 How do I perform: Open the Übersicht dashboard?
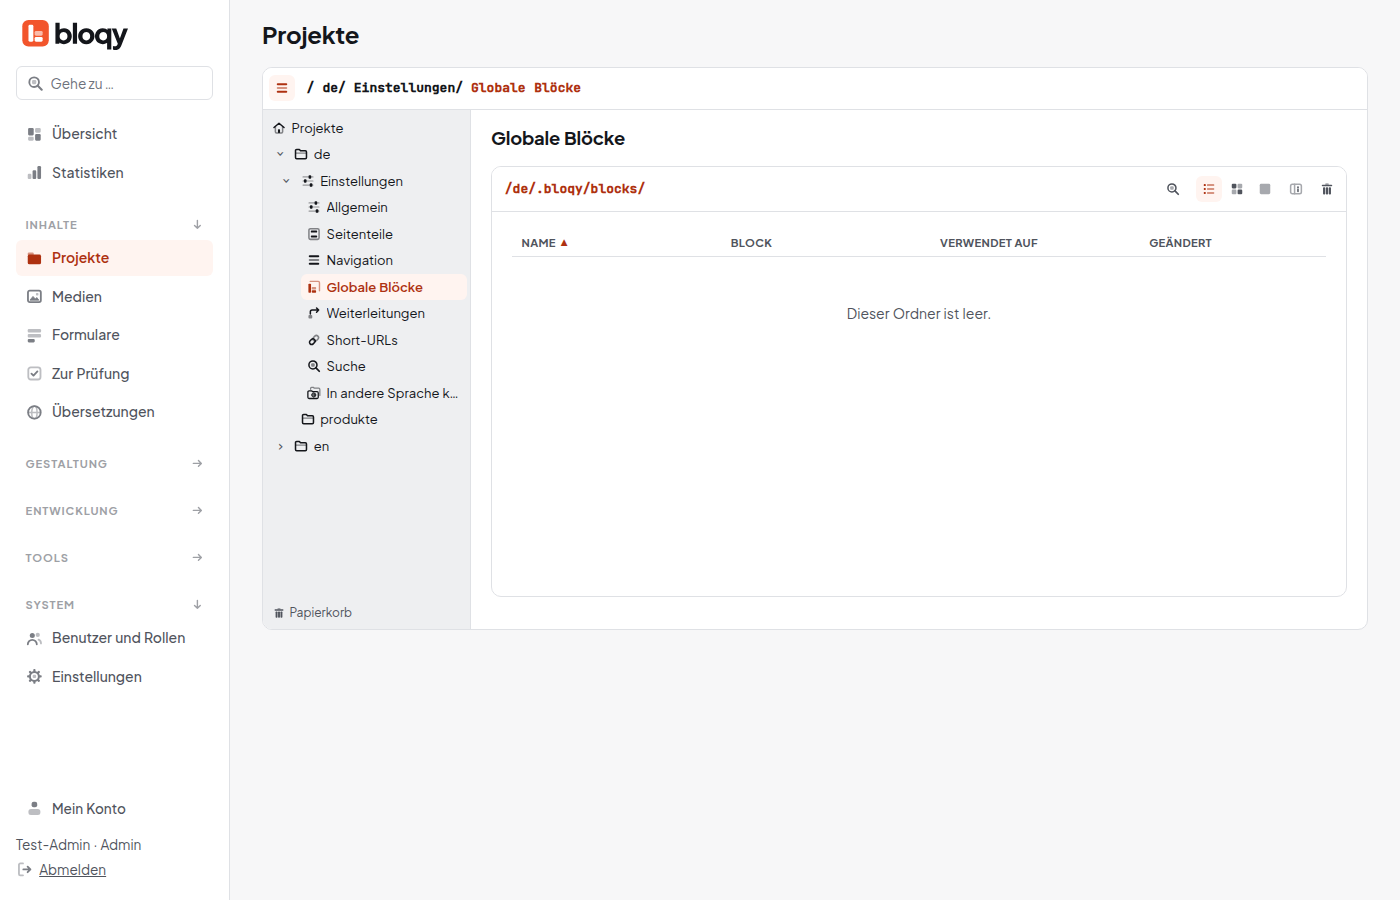[x=114, y=134]
